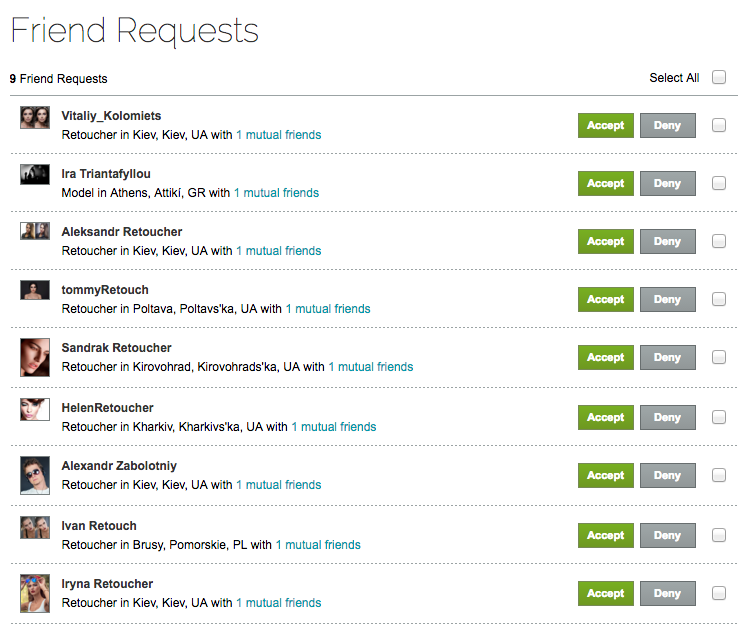Viewport: 748px width, 624px height.
Task: View mutual friends with tommyRetouch
Action: coord(328,309)
